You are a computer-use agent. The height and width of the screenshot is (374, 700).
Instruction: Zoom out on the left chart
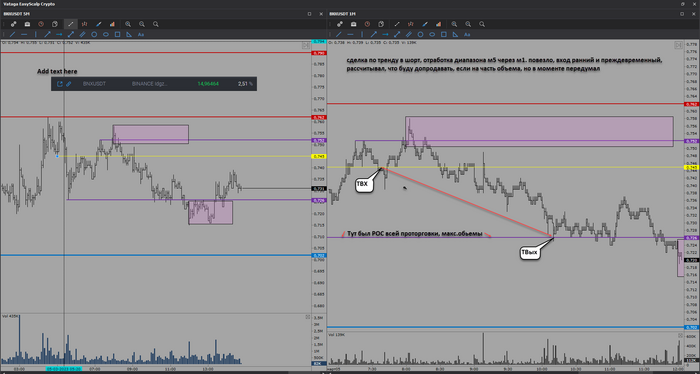click(x=142, y=24)
